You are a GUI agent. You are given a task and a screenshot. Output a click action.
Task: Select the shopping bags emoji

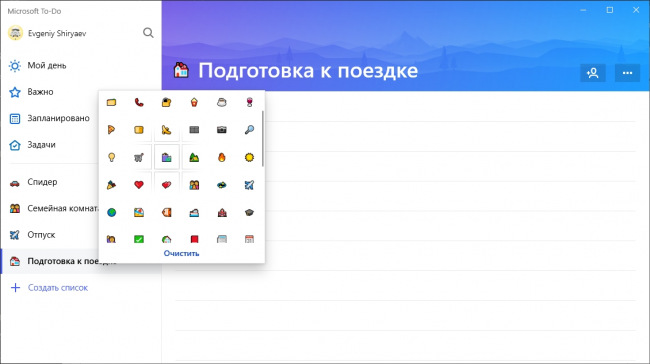(x=166, y=157)
